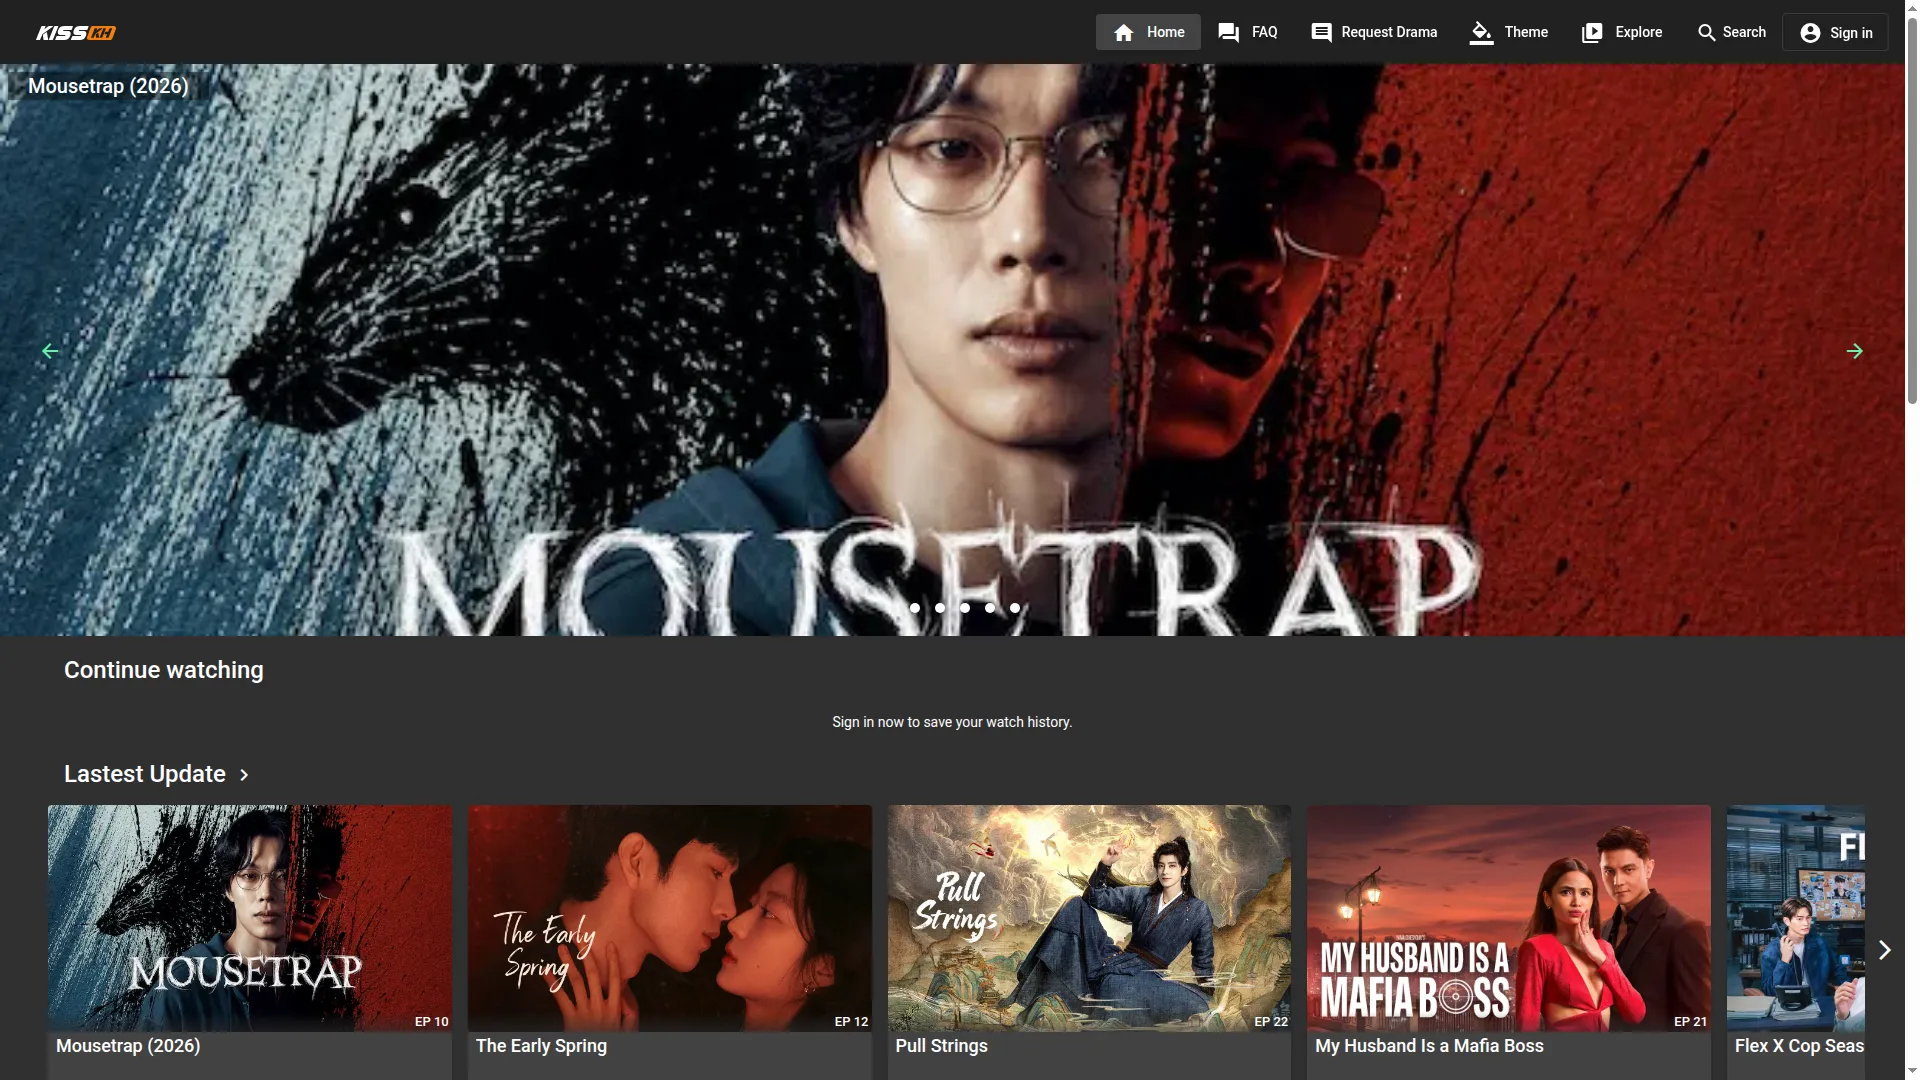Click the "EP 12" badge on The Early Spring
The height and width of the screenshot is (1080, 1920).
[x=851, y=1021]
